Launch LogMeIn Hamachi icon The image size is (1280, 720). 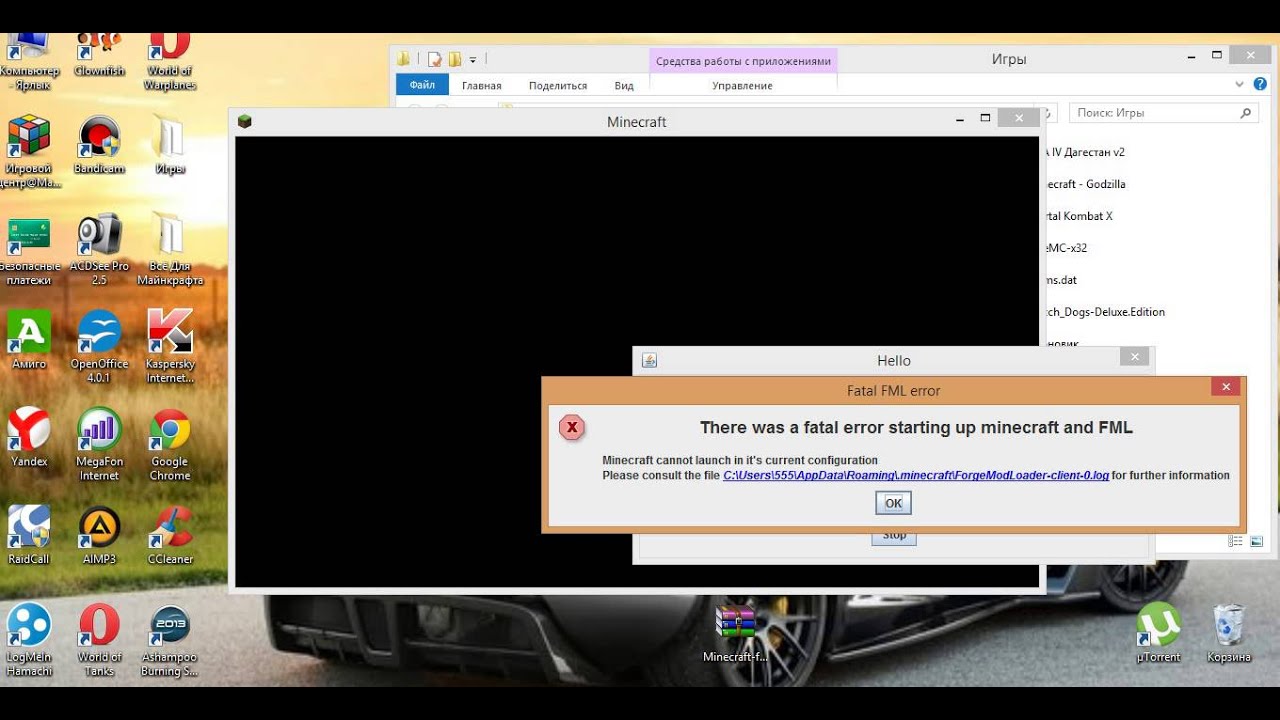[x=29, y=640]
